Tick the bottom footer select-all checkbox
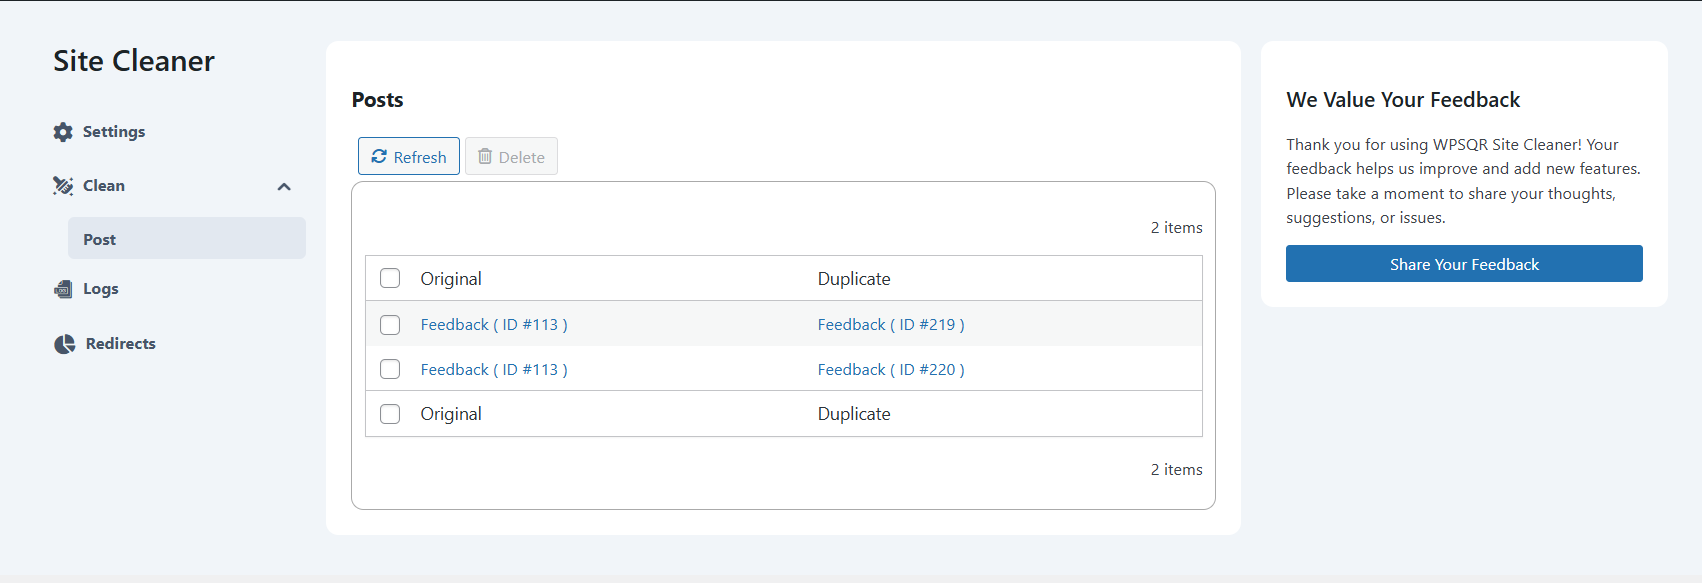The width and height of the screenshot is (1702, 583). tap(390, 414)
